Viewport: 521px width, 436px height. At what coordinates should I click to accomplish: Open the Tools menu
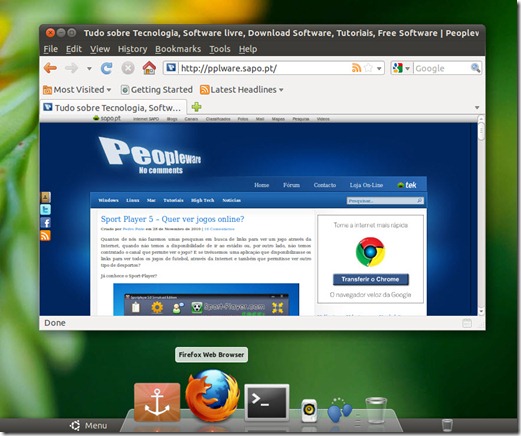220,49
